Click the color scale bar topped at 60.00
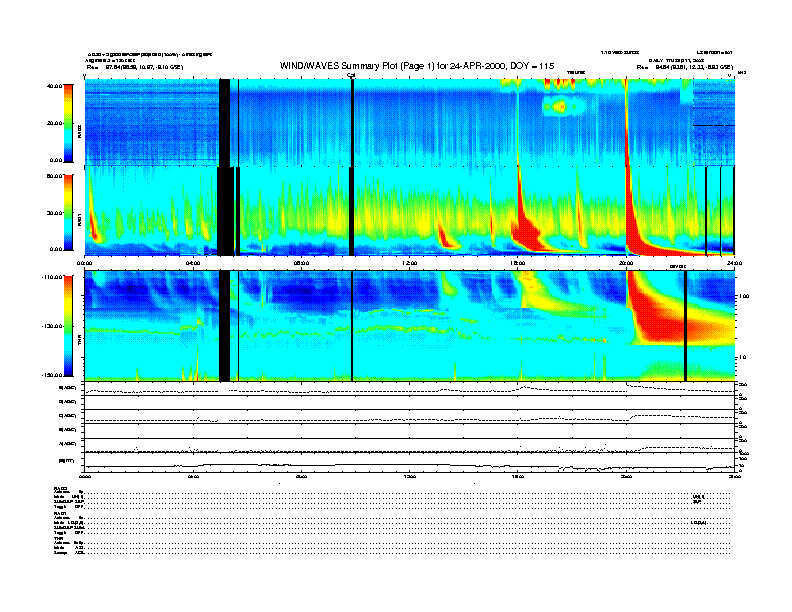Screen dimensions: 792x612 [68, 213]
